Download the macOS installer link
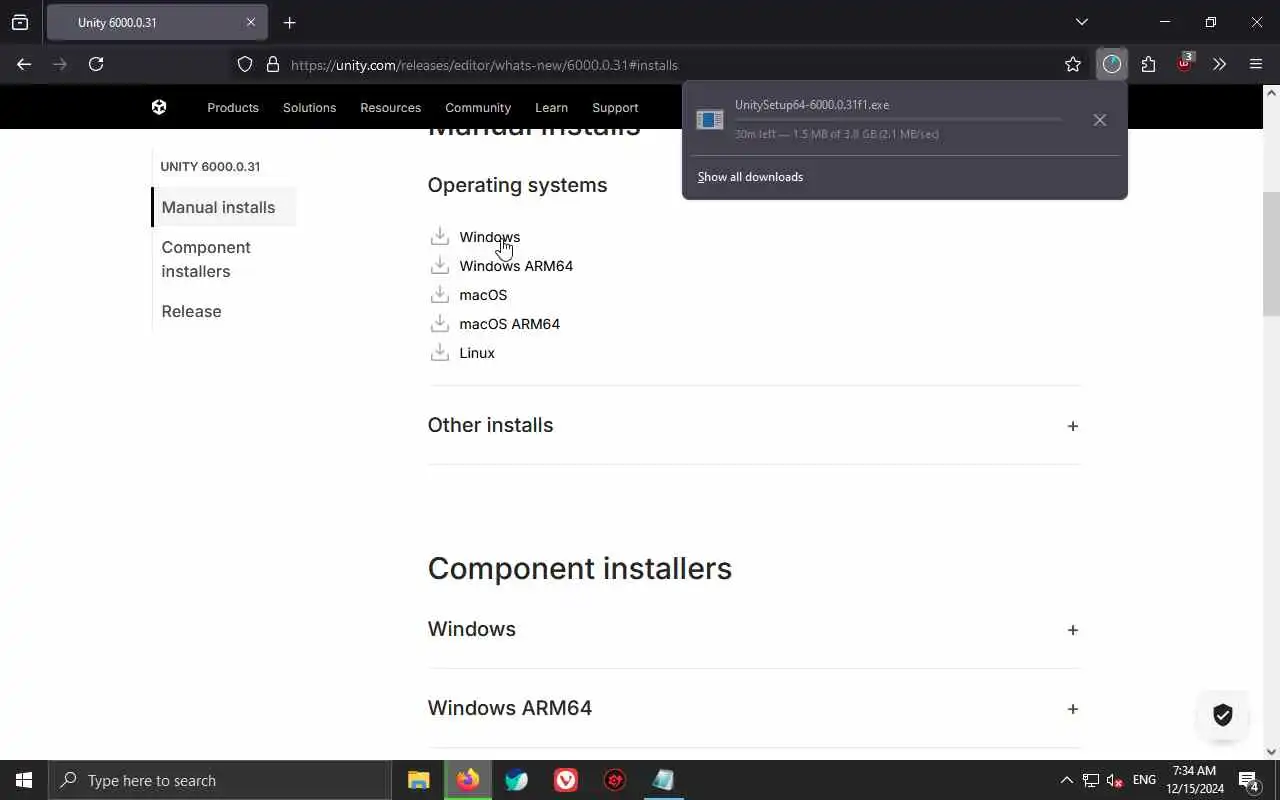 point(483,295)
